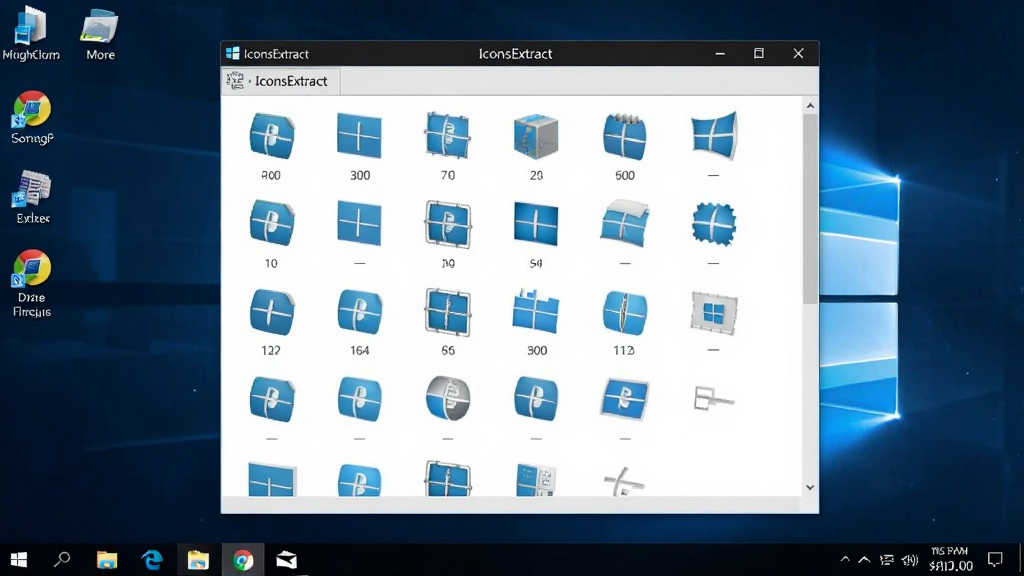Click the taskbar clock

950,559
